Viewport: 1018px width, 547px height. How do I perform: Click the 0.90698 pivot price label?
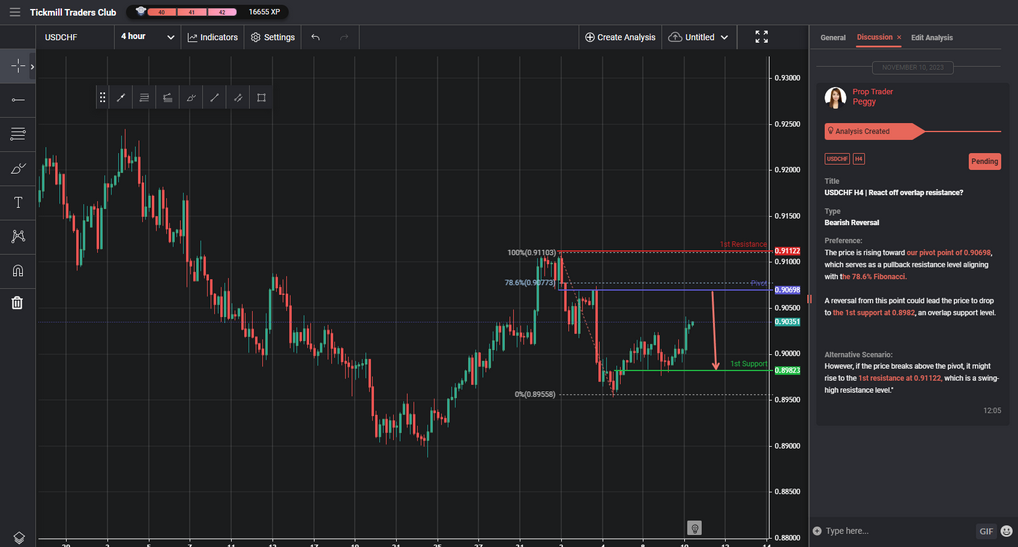787,290
